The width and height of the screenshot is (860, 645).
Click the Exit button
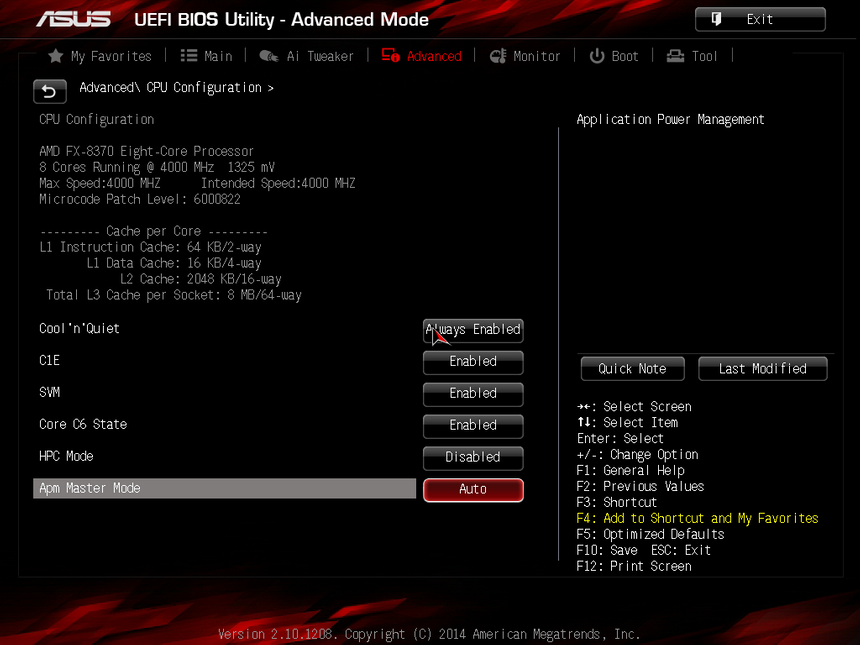tap(760, 19)
